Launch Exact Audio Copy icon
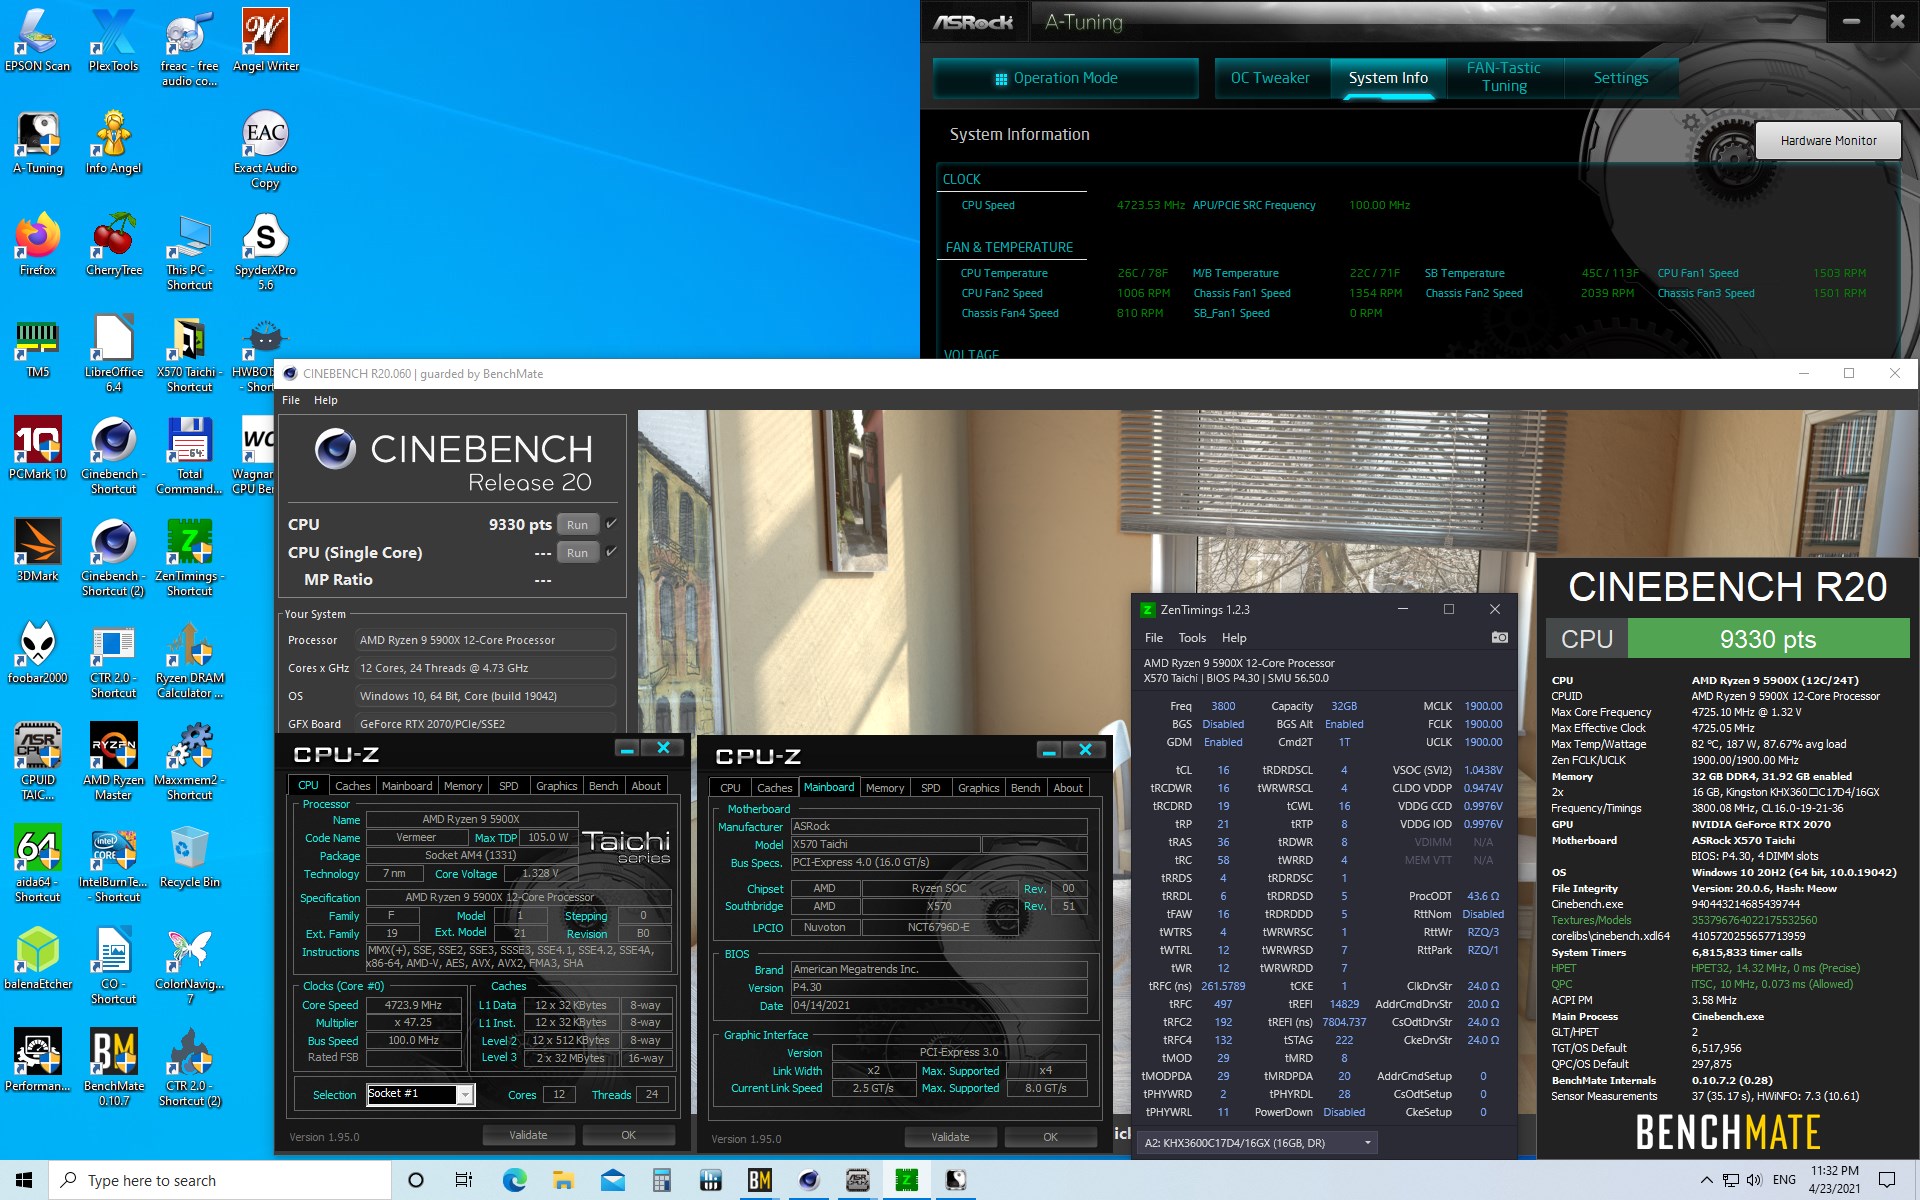Viewport: 1920px width, 1200px height. click(266, 150)
